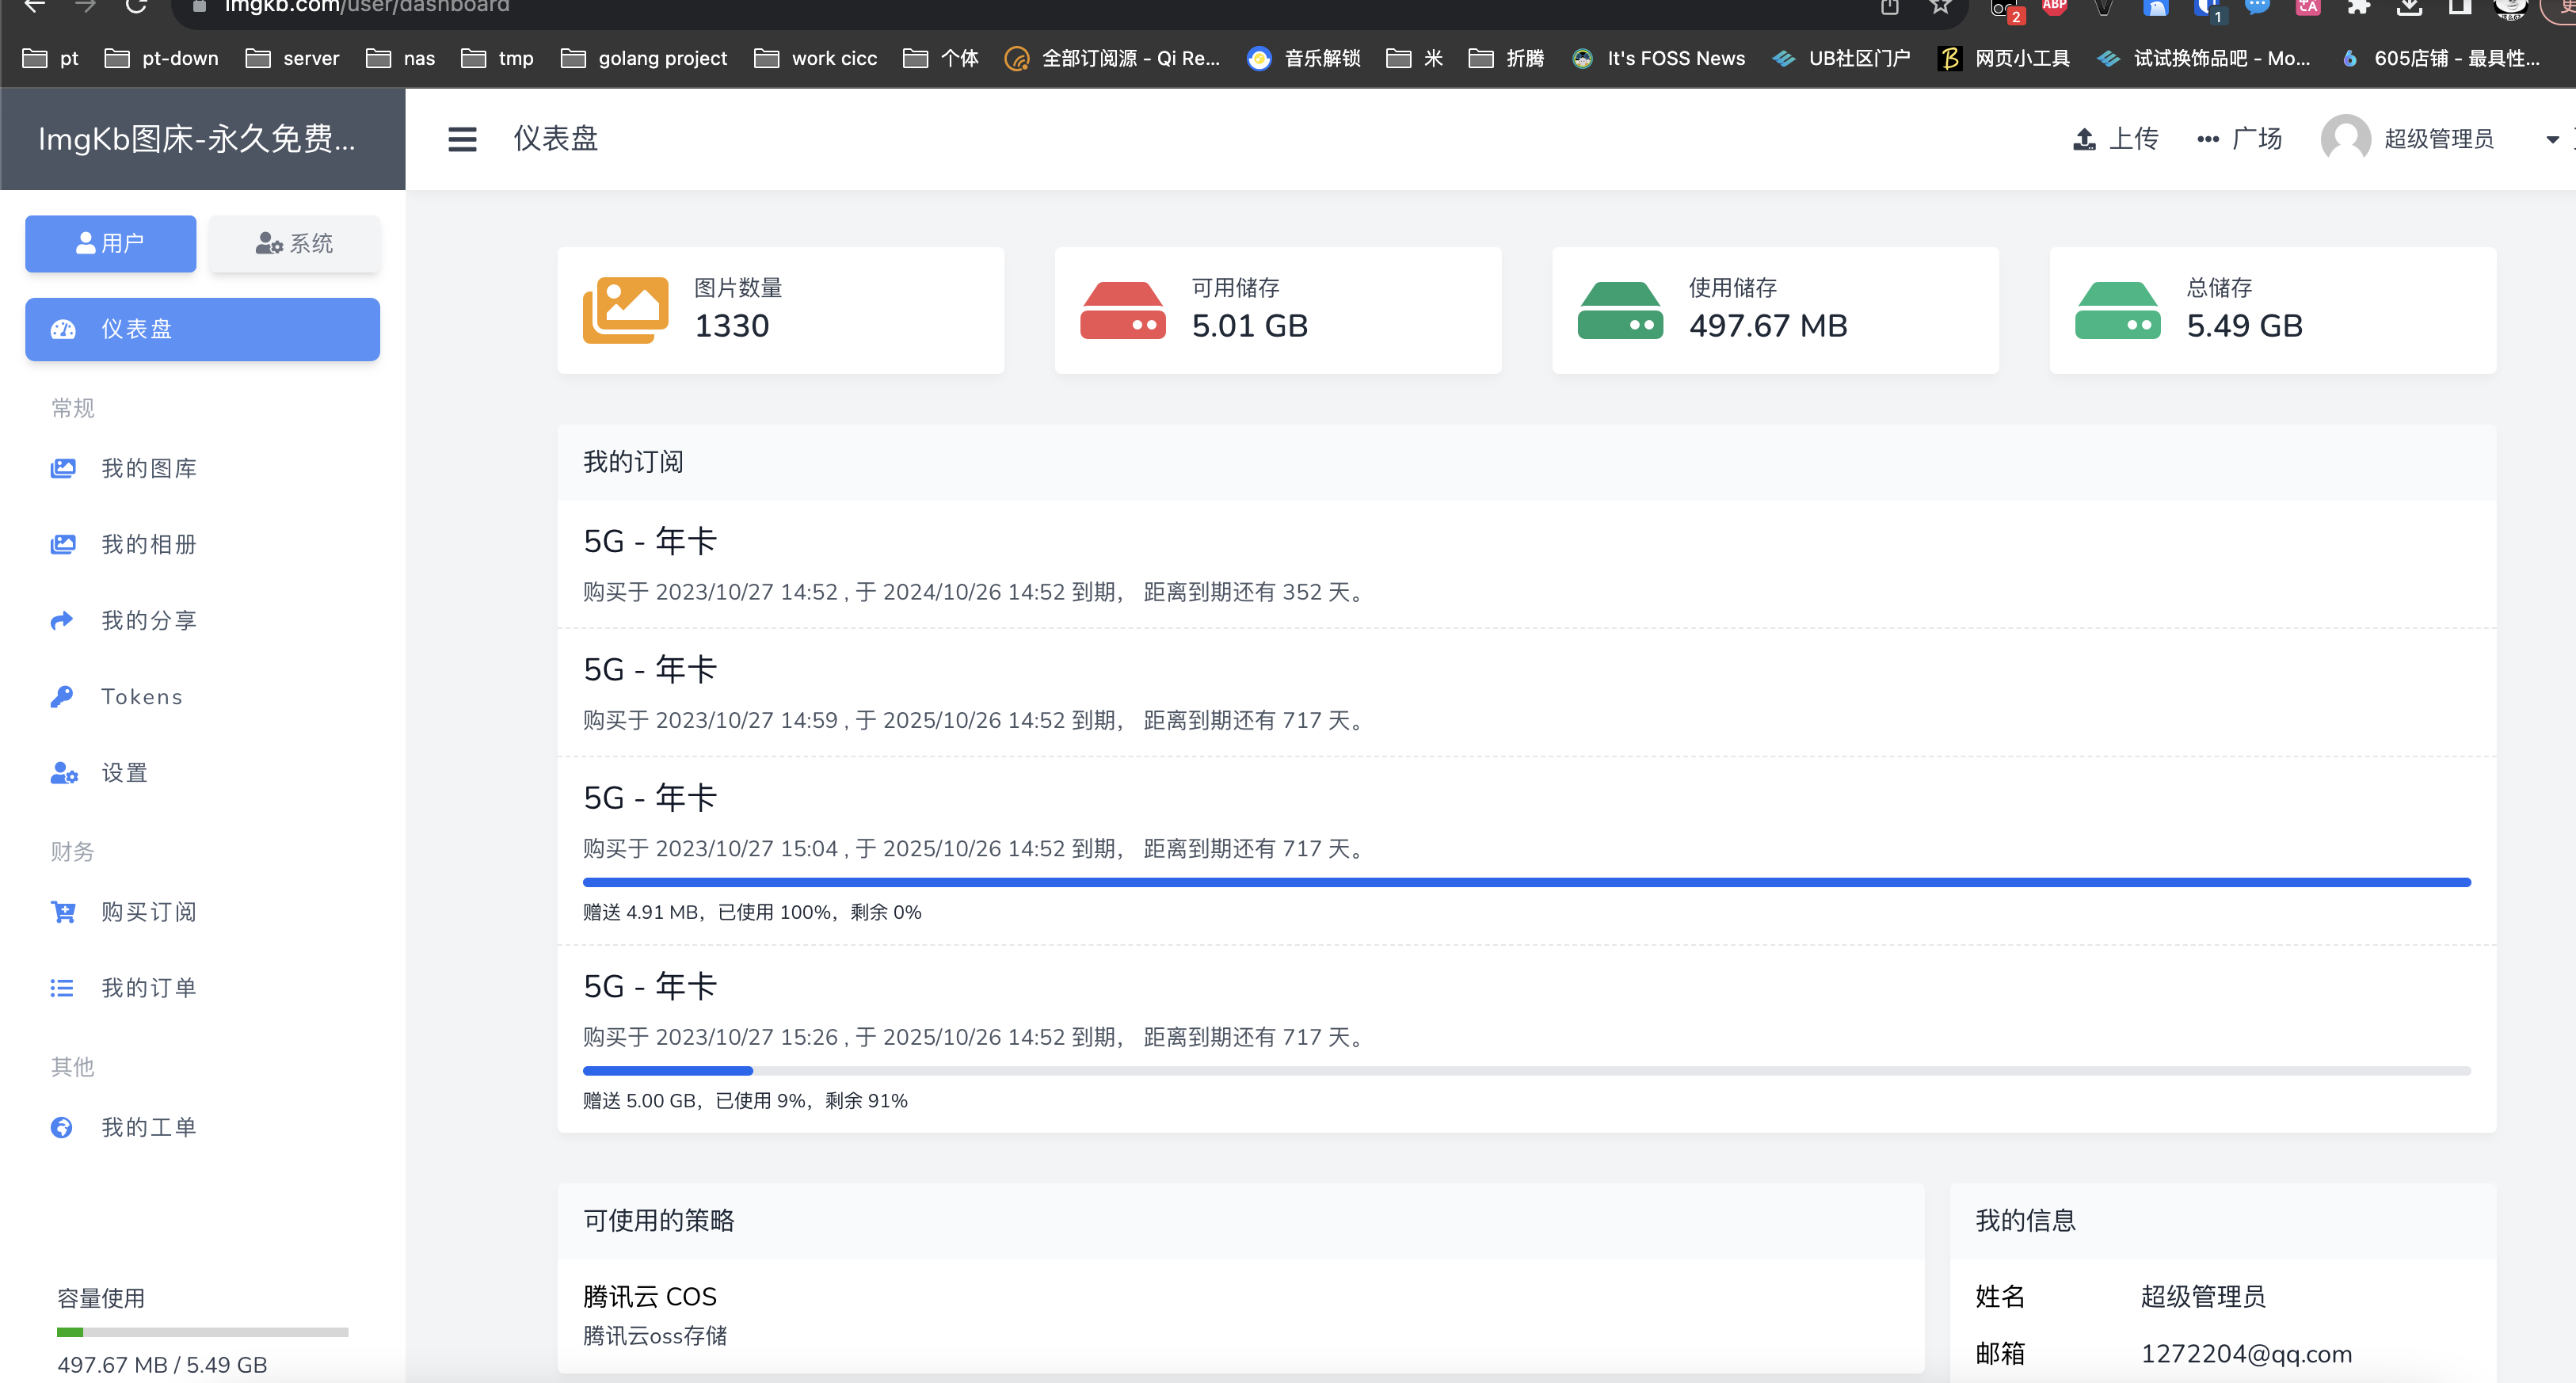Click the 我的分享 share arrow icon
Screen dimensions: 2576x1383
point(62,620)
